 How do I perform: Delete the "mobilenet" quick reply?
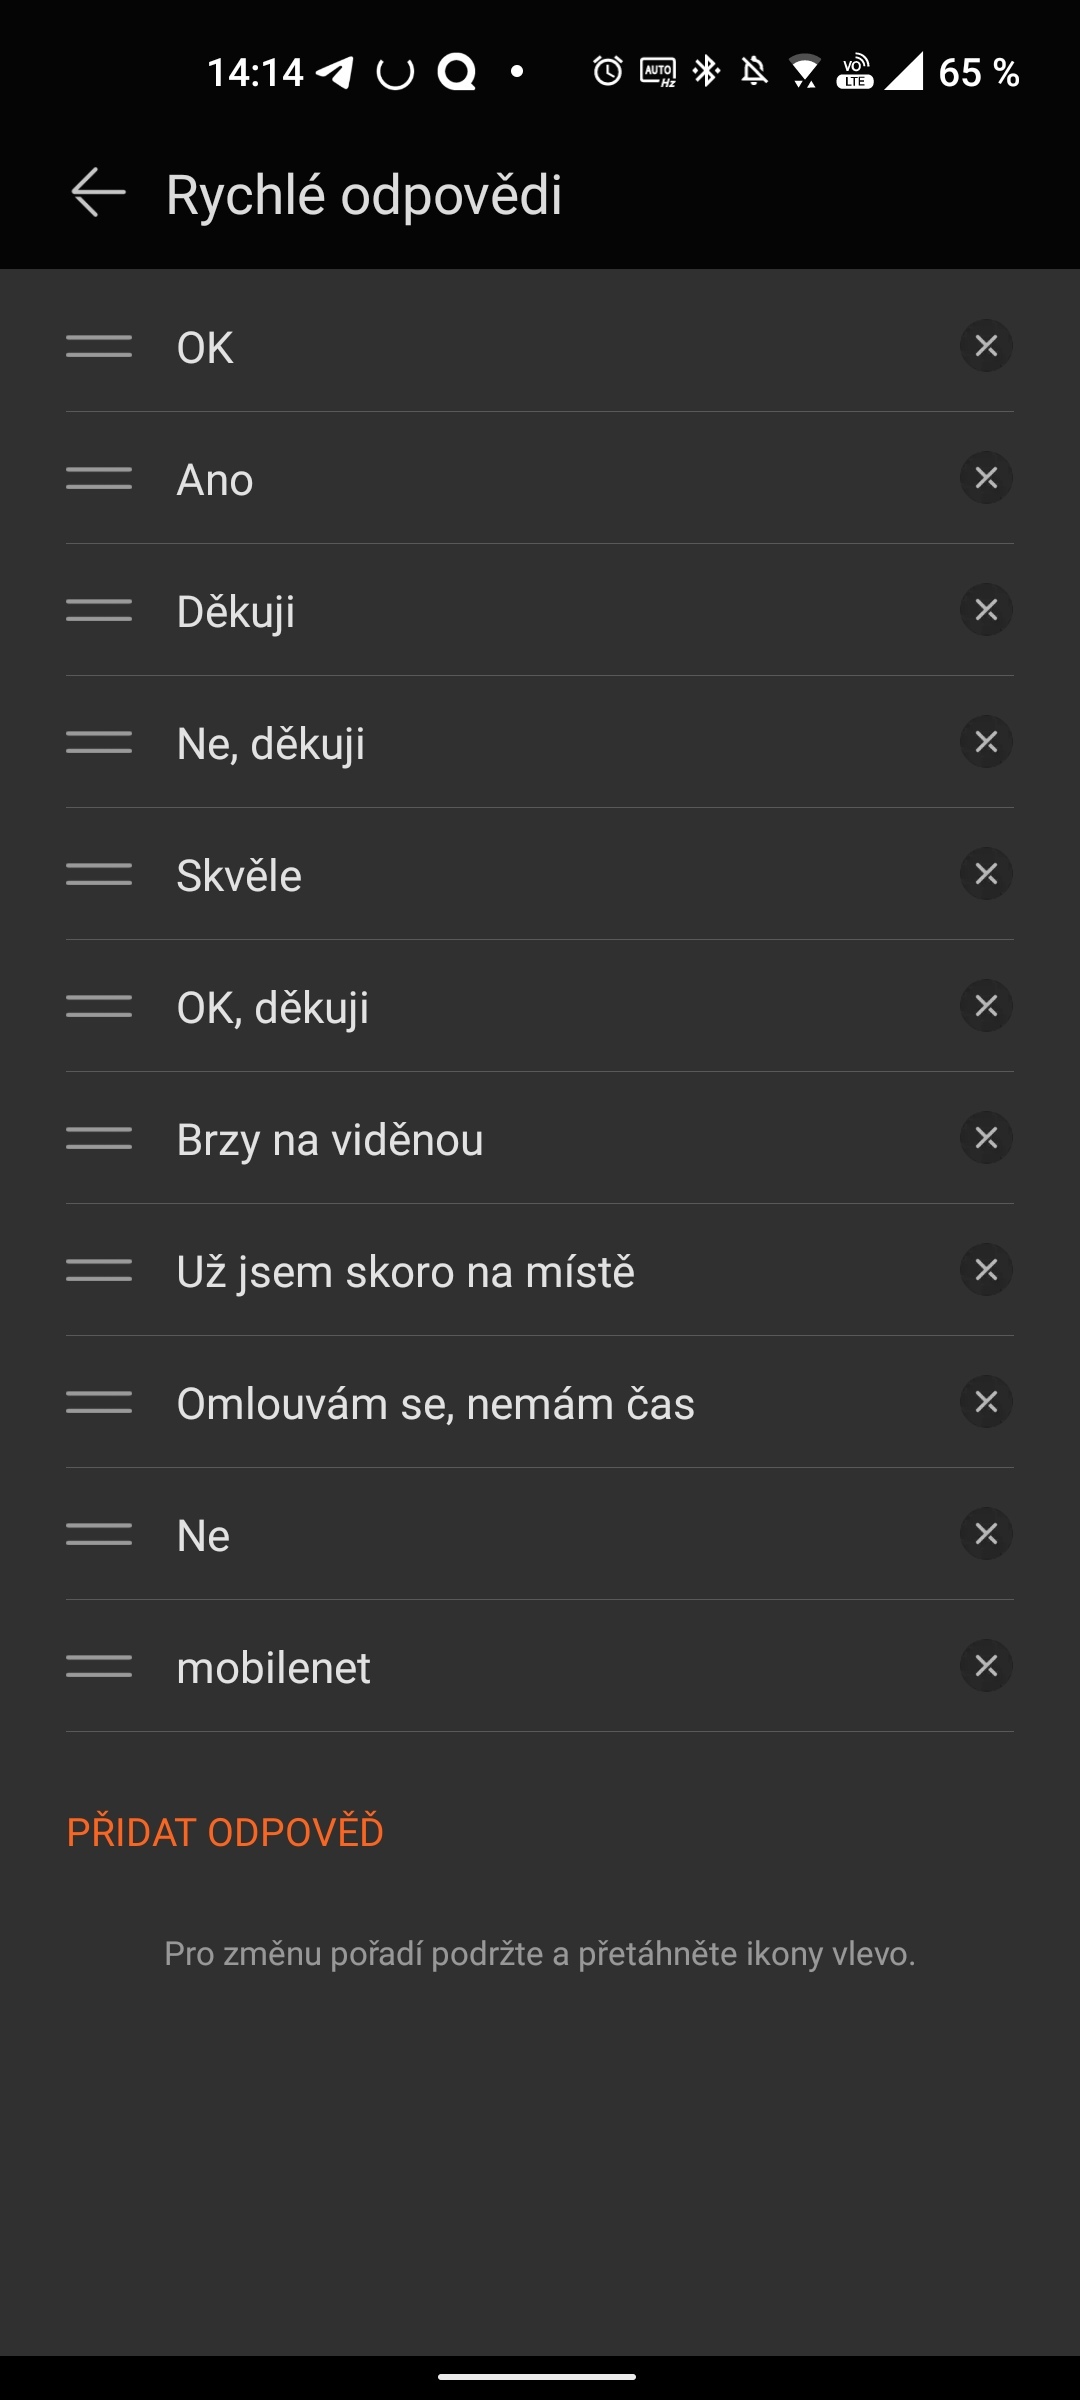pos(986,1666)
